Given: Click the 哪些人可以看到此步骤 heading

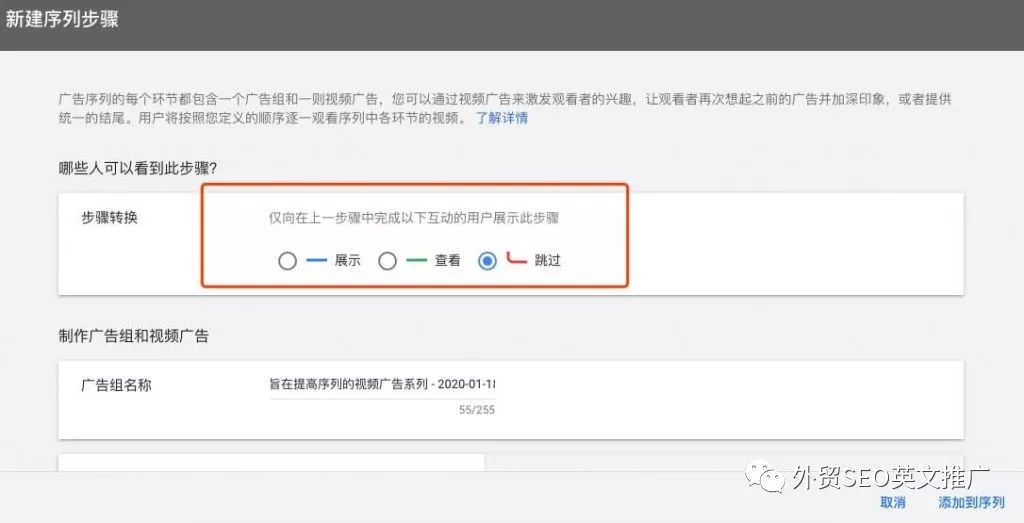Looking at the screenshot, I should click(138, 168).
